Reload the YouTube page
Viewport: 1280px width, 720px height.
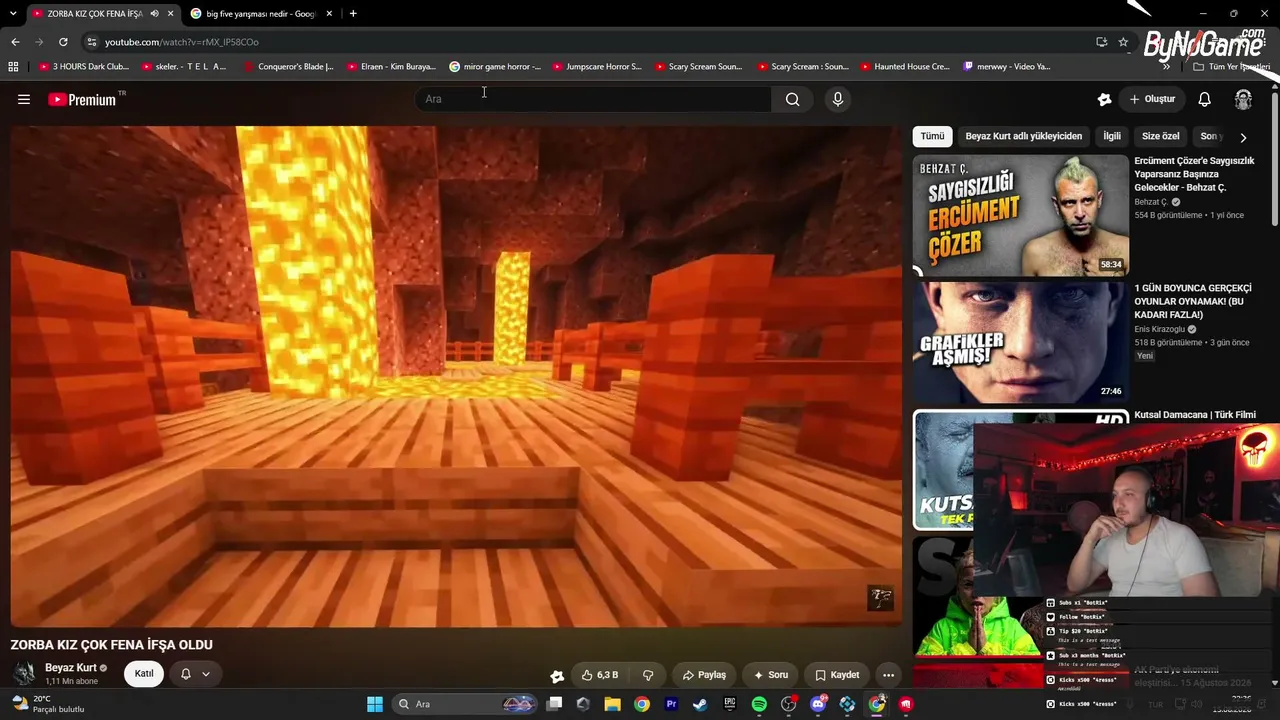[63, 42]
